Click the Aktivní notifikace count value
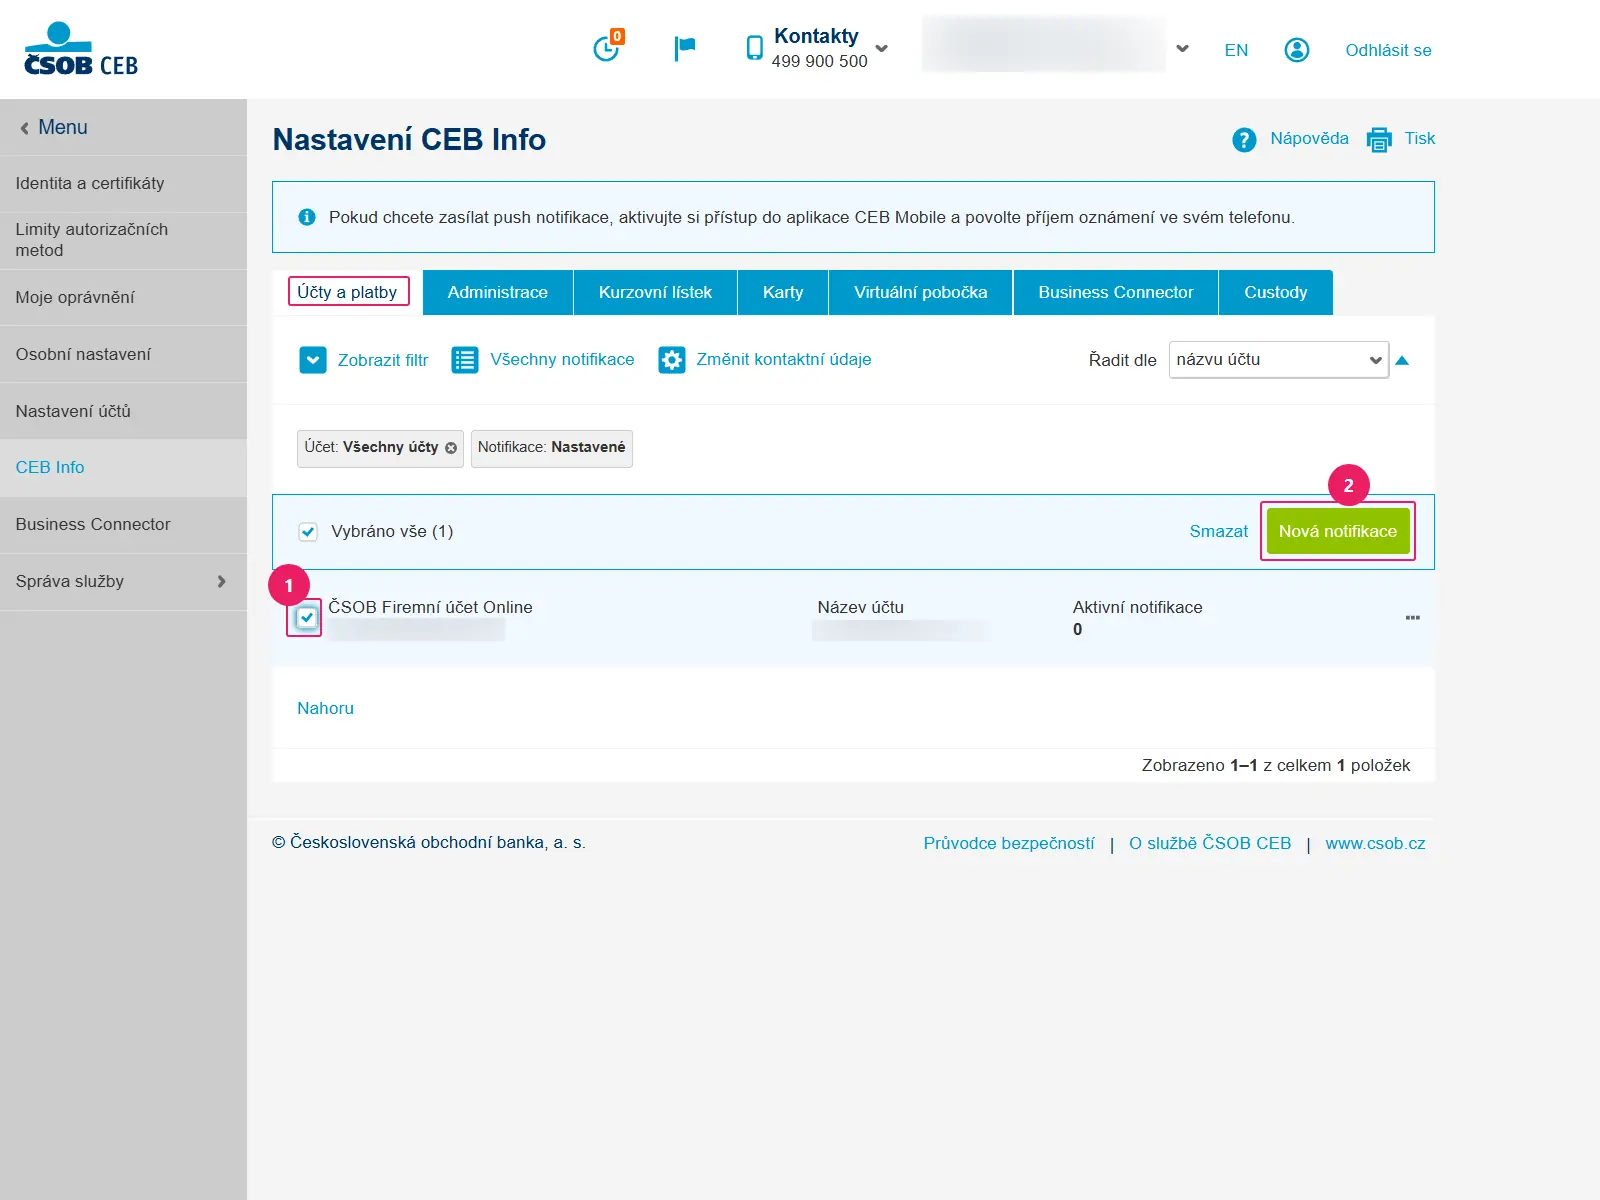1600x1200 pixels. 1078,630
